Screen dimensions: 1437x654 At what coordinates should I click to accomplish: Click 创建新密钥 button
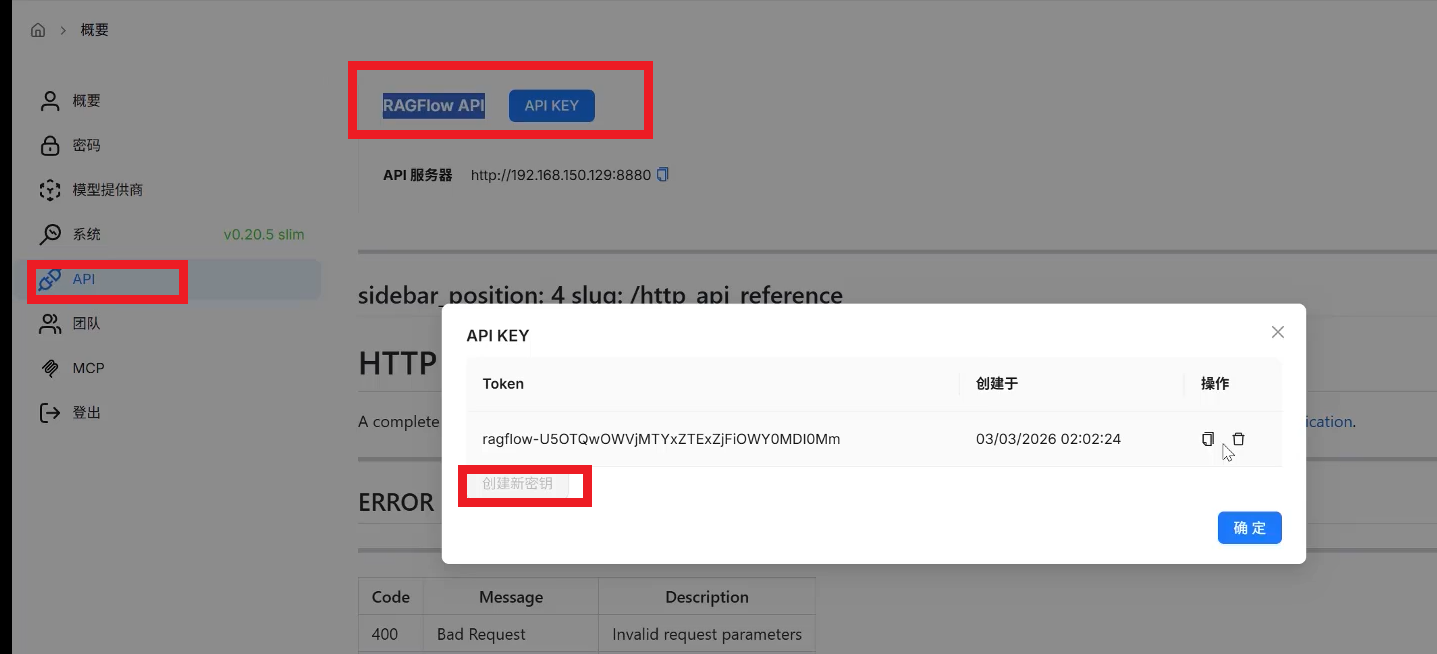(x=517, y=484)
